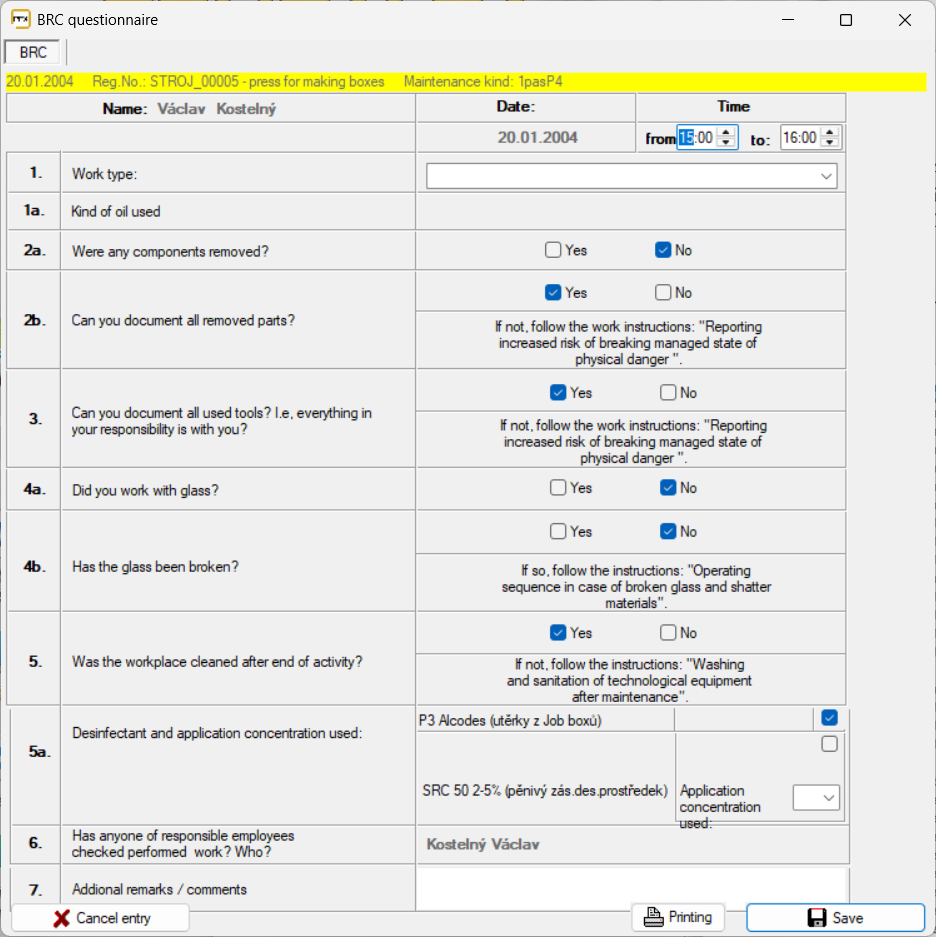Click the checker name Kostelný Václav
This screenshot has width=936, height=937.
tap(483, 844)
